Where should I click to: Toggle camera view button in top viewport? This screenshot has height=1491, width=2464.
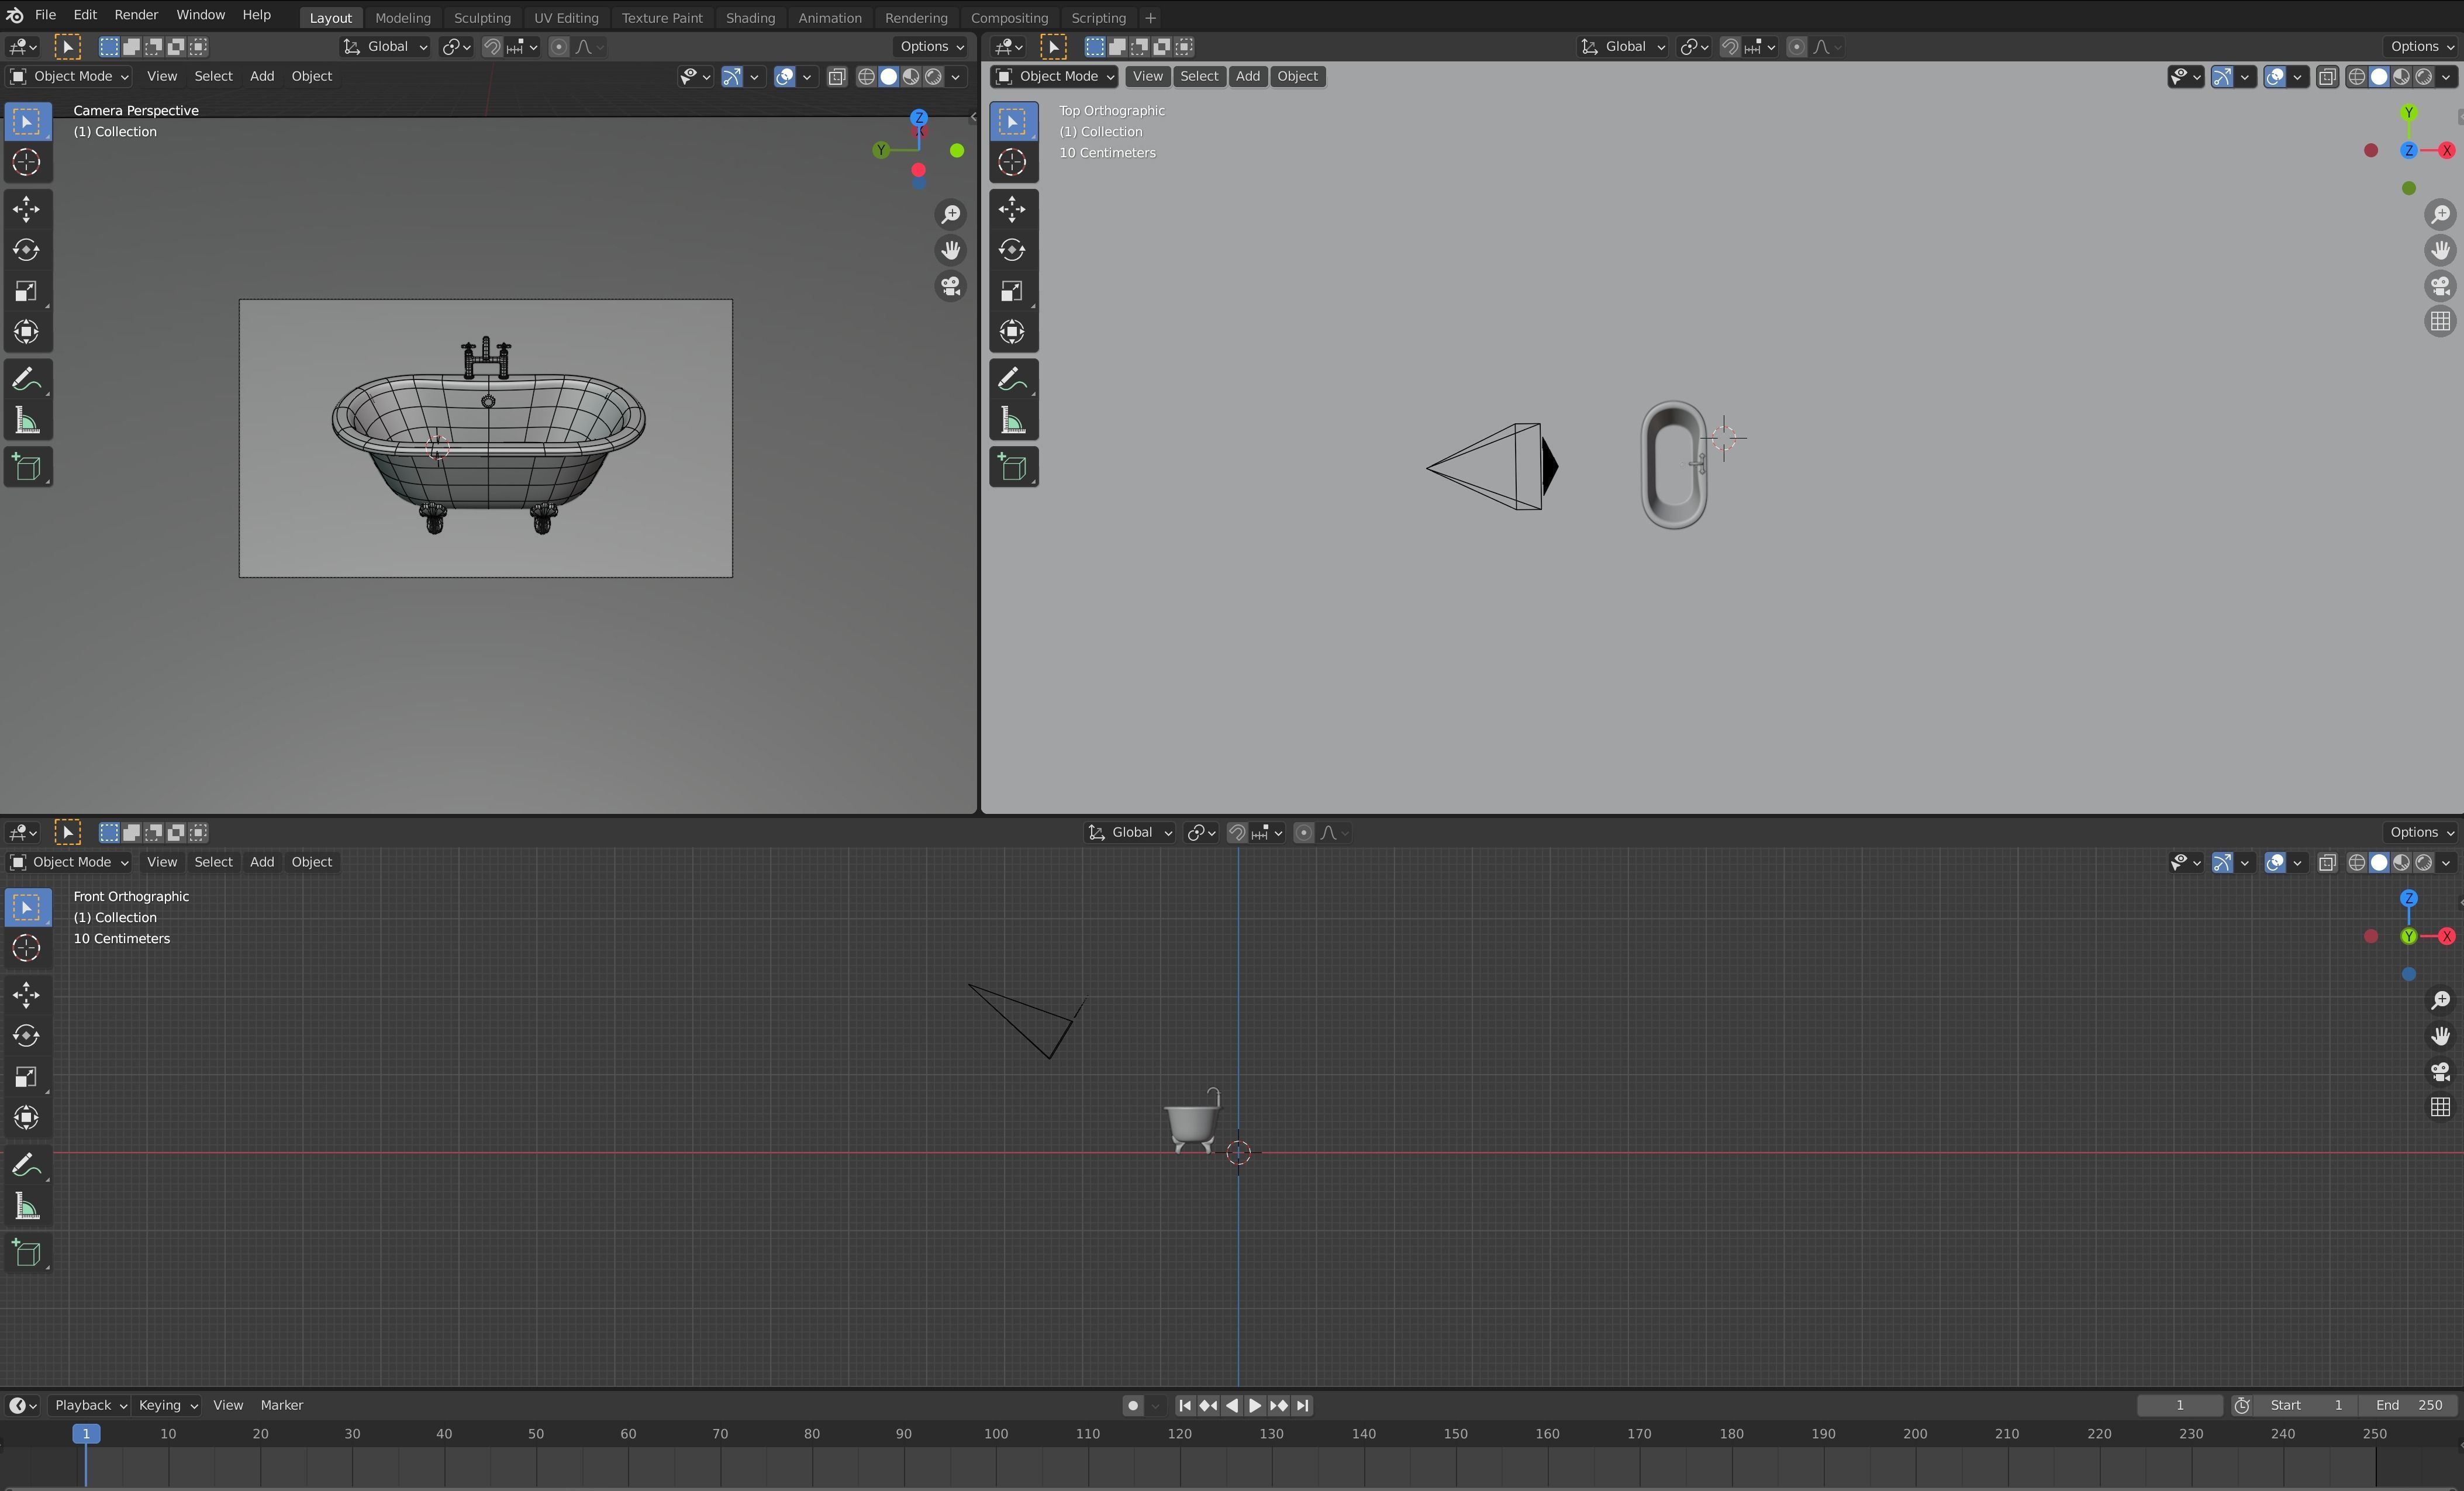2440,286
